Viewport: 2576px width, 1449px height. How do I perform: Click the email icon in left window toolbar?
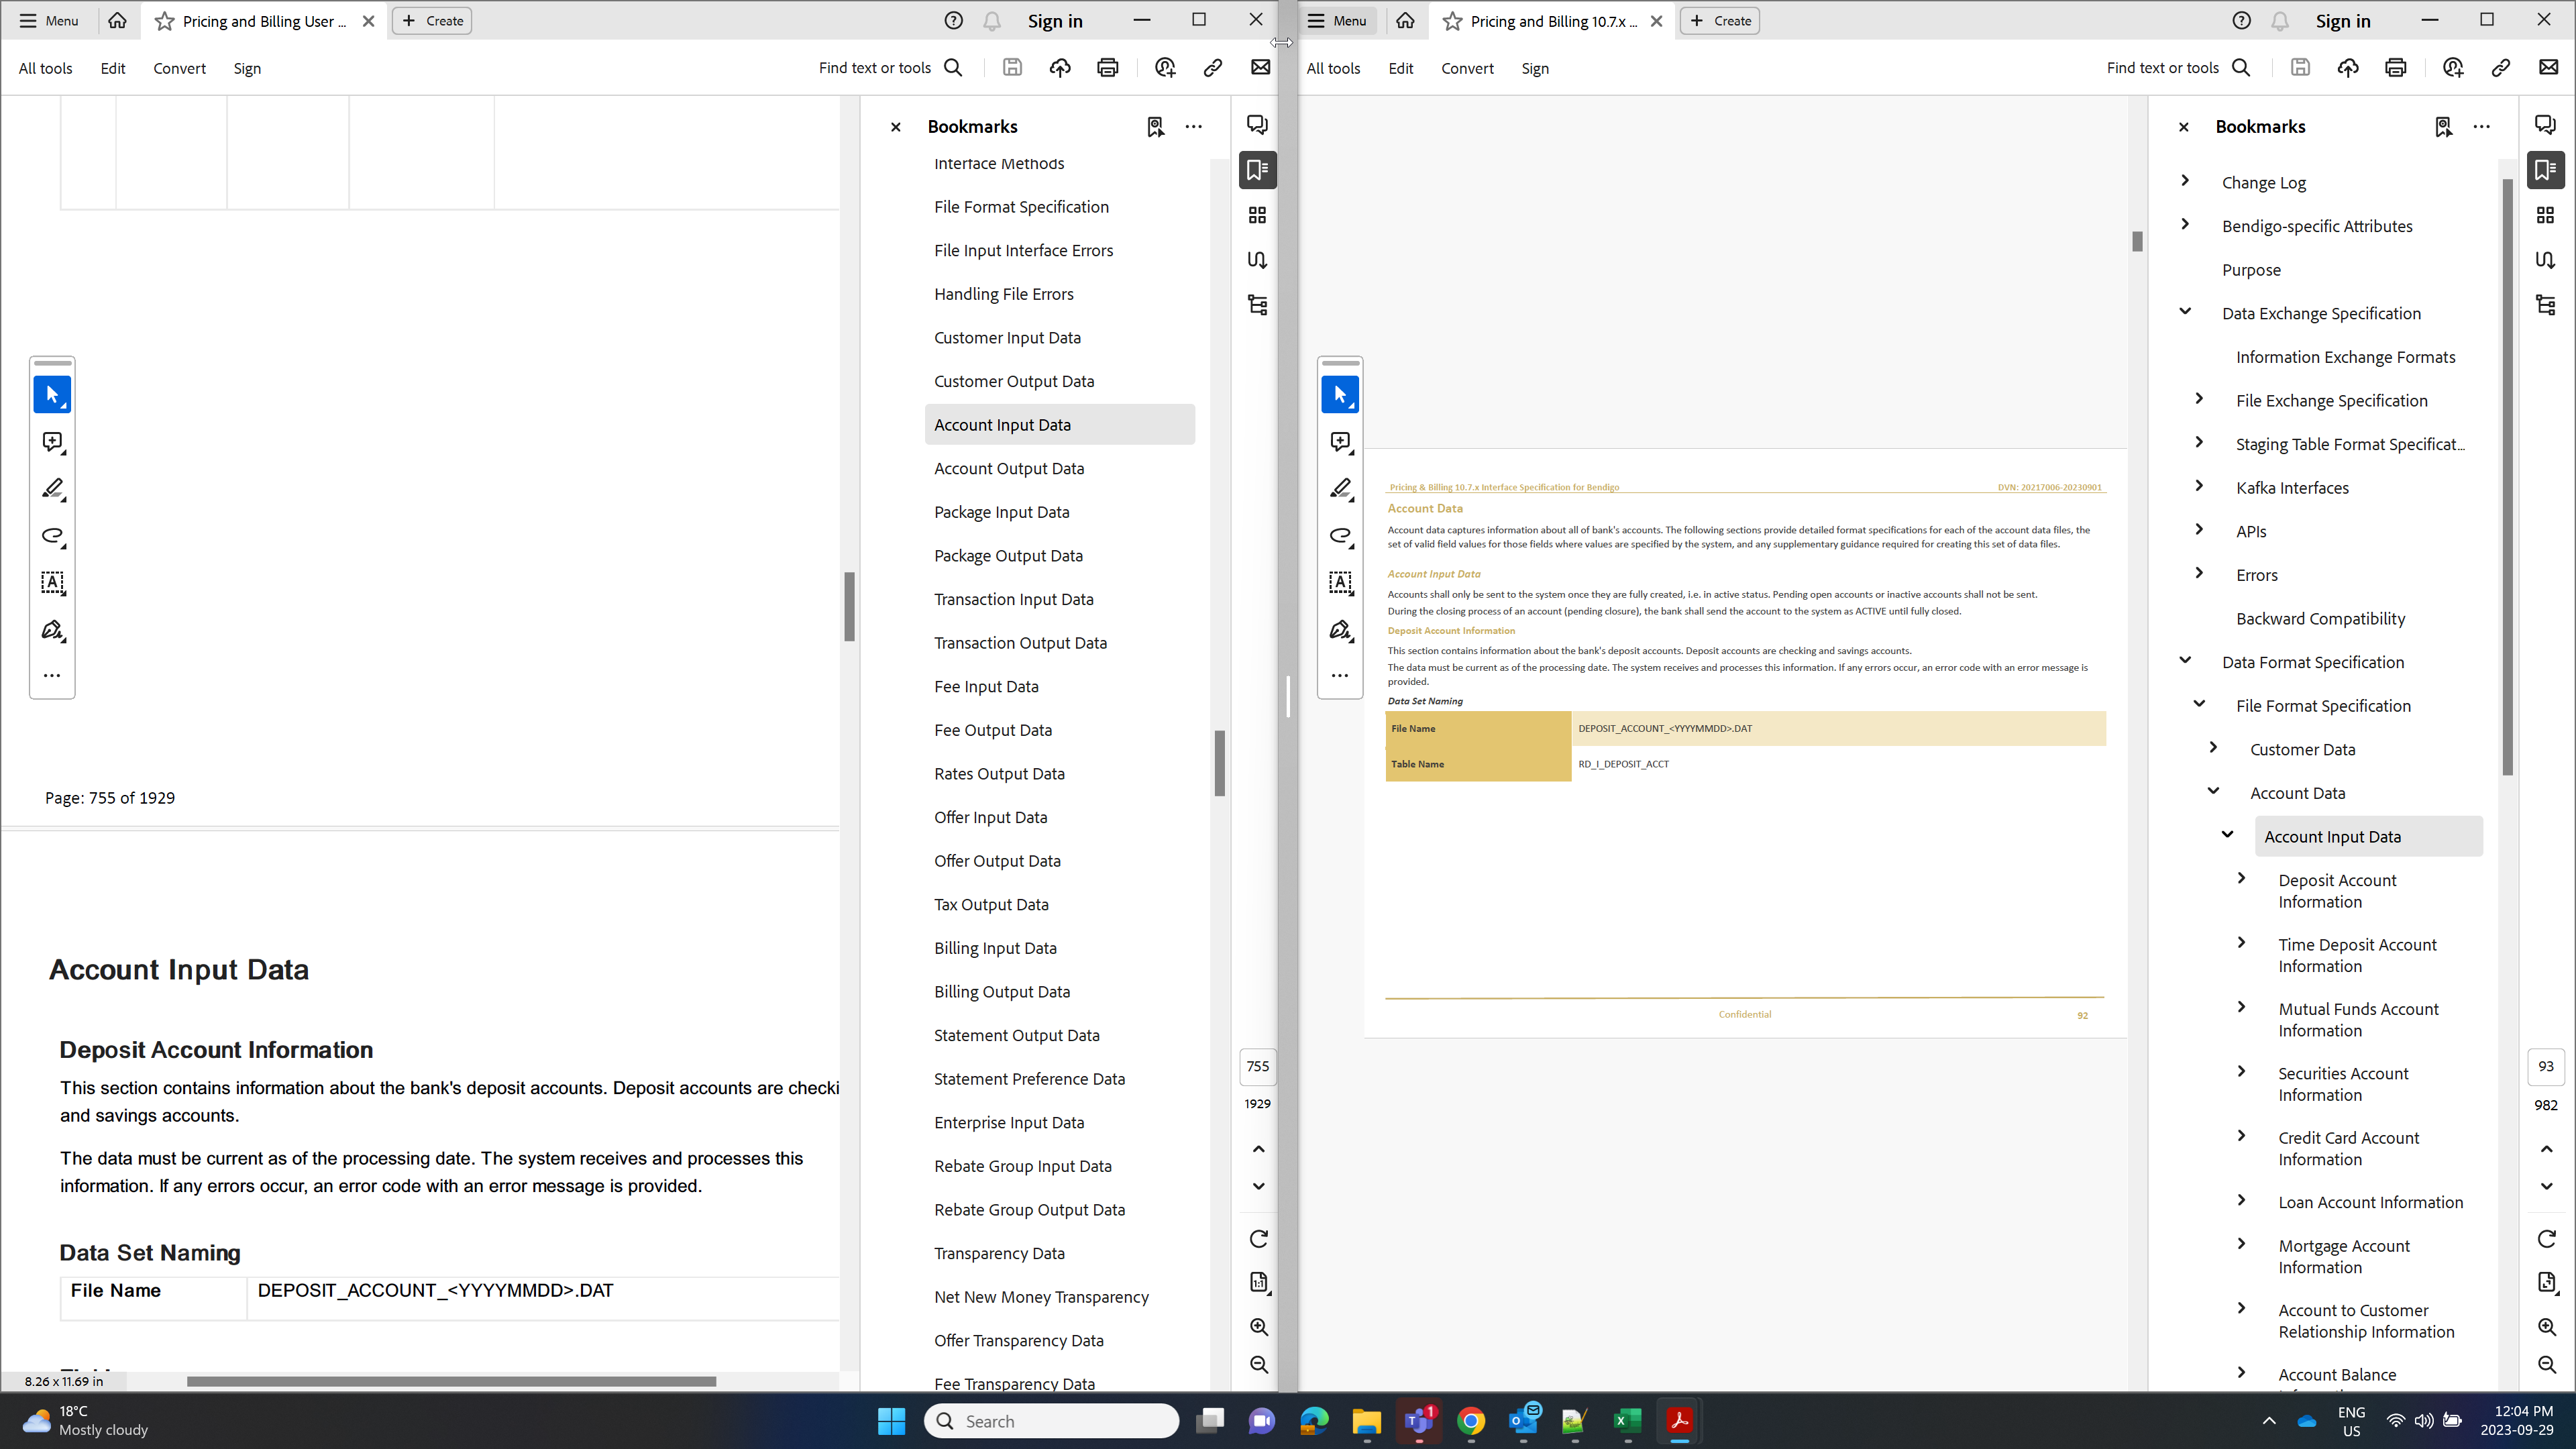(x=1260, y=68)
